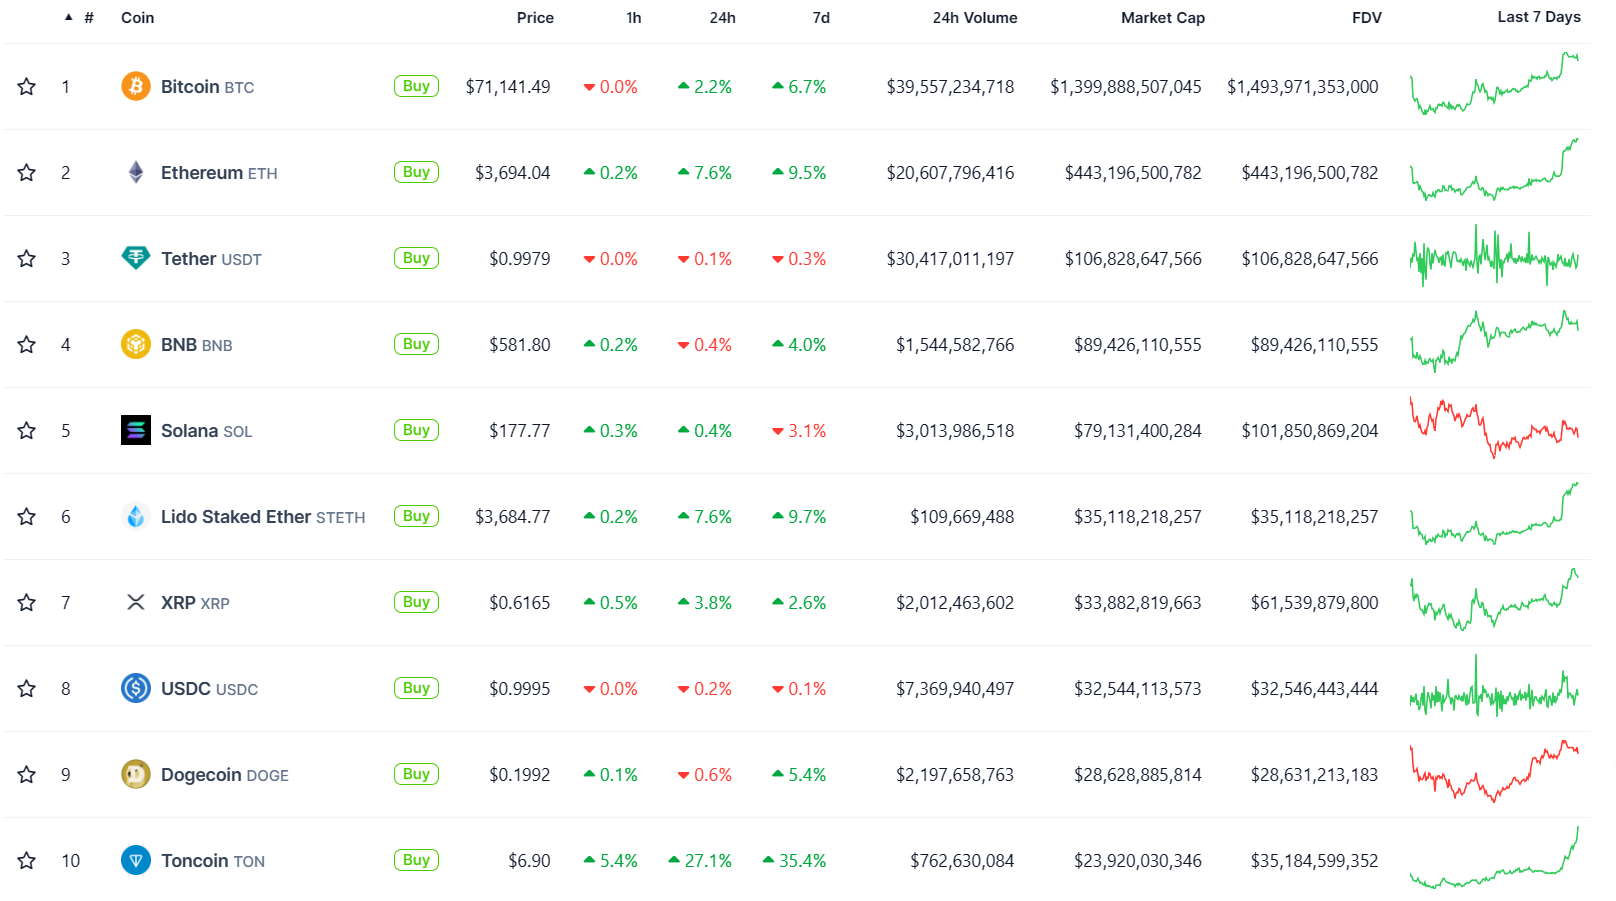Click the Buy button next to Dogecoin
This screenshot has height=901, width=1616.
click(416, 774)
